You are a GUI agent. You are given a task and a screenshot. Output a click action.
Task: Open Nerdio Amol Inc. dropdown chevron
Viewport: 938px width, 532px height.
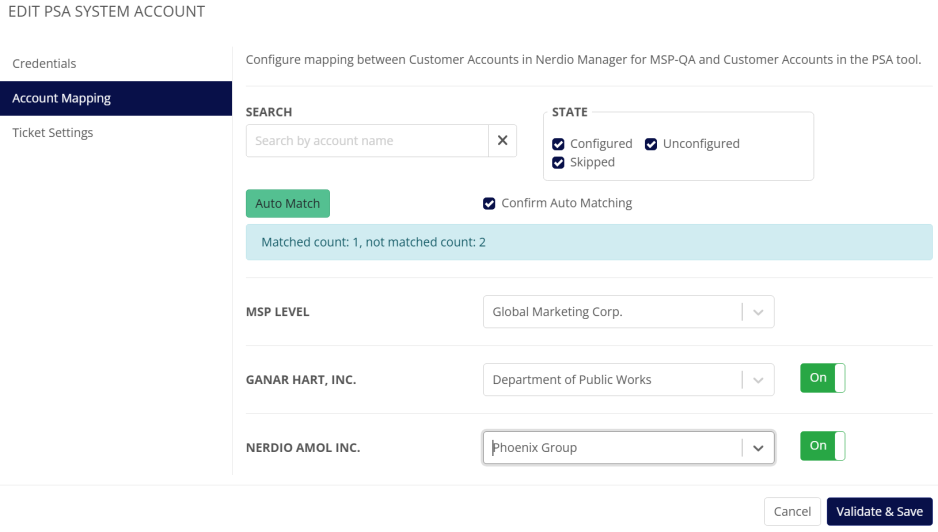coord(758,448)
